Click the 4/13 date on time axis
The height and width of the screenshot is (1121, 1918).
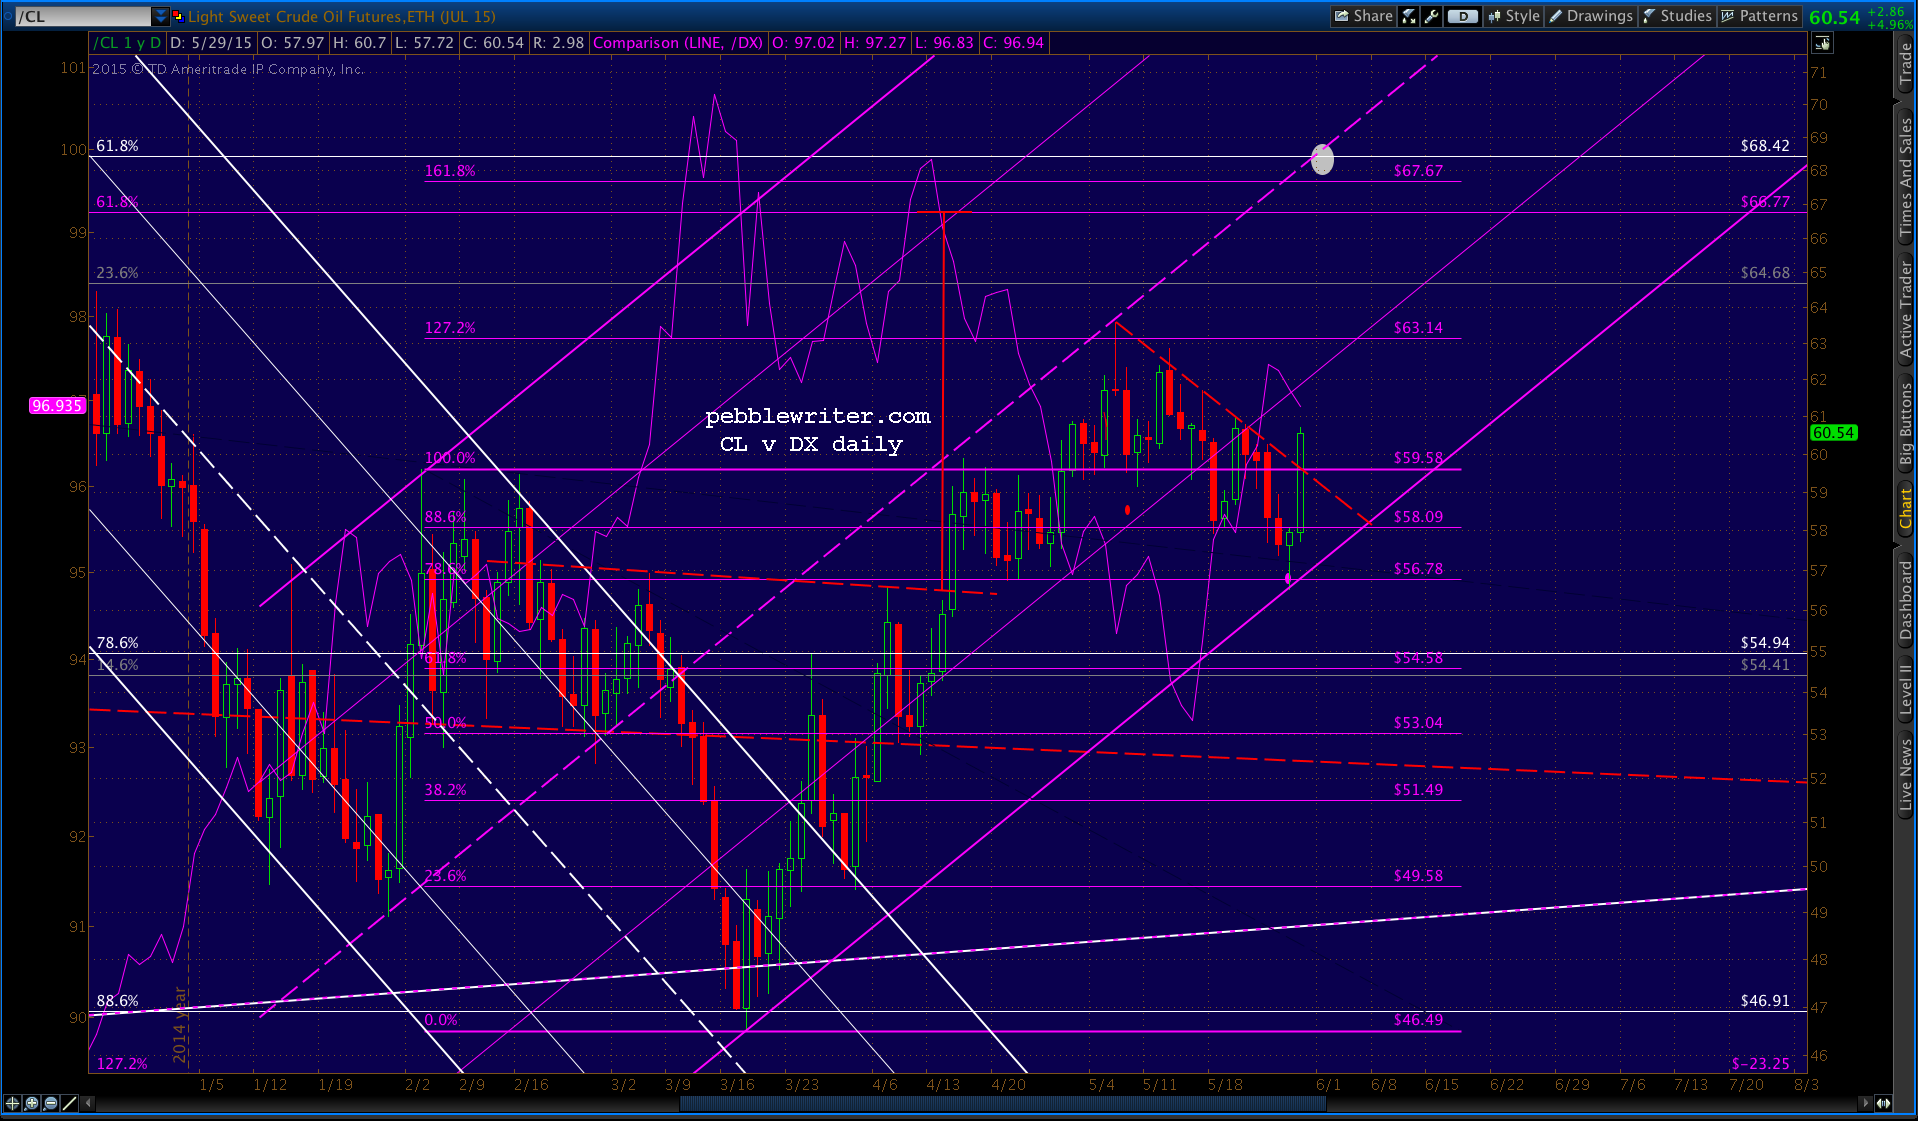tap(943, 1085)
